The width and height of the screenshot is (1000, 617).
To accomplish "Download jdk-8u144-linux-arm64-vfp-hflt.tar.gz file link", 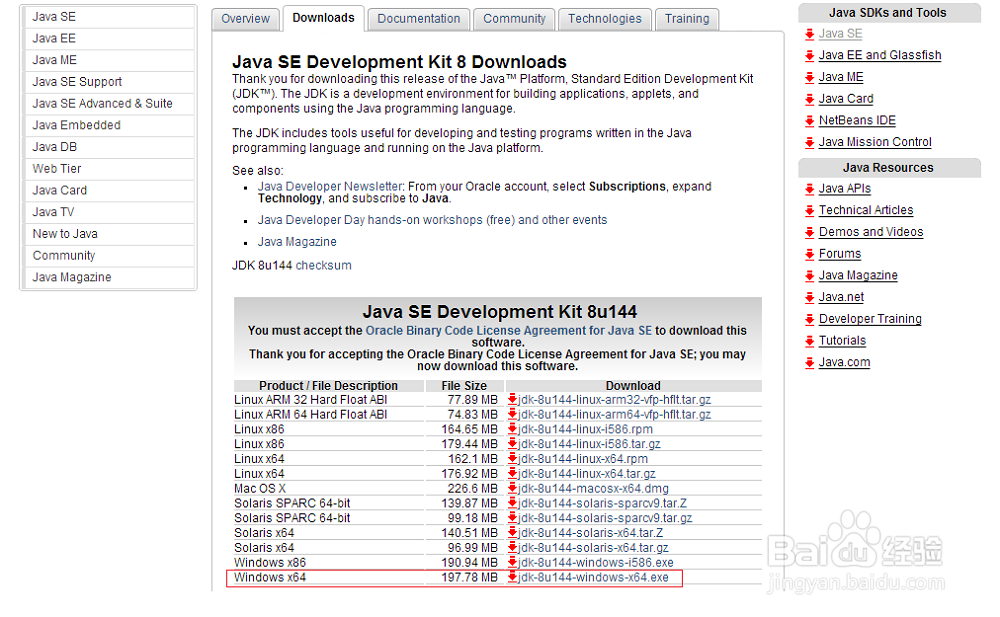I will point(614,414).
